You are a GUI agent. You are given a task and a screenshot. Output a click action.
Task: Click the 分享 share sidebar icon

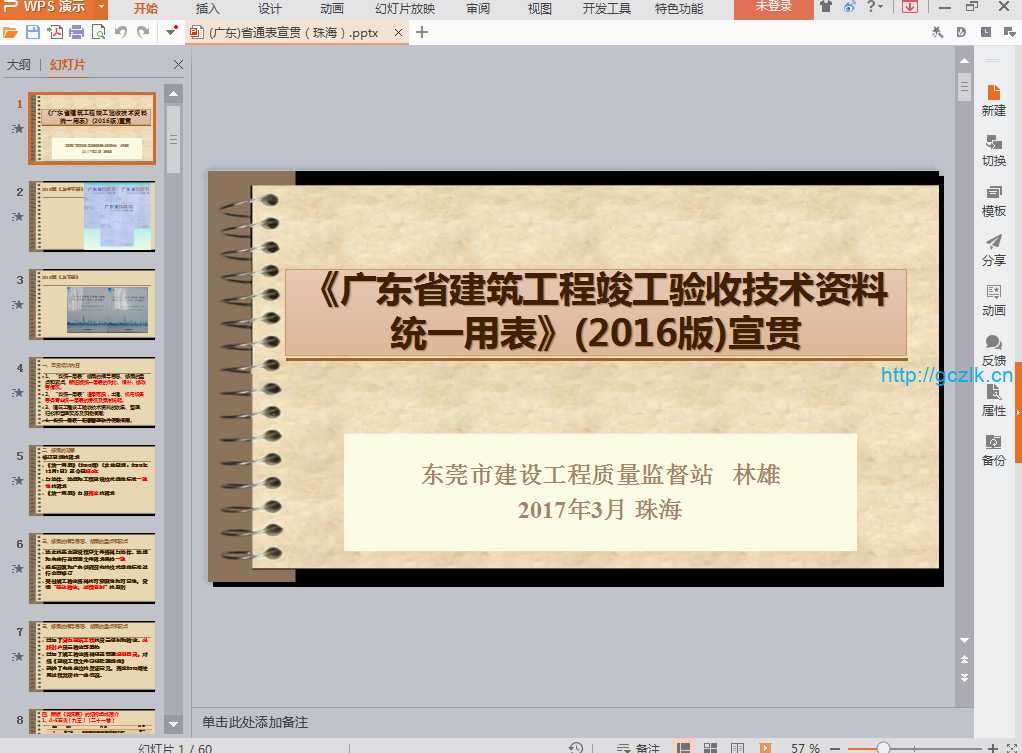pos(993,250)
